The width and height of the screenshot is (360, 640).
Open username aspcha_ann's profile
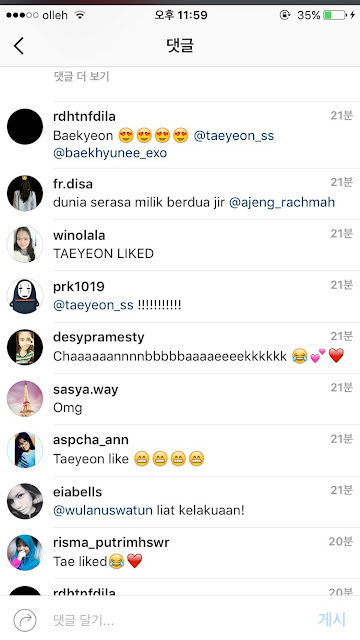pyautogui.click(x=91, y=440)
